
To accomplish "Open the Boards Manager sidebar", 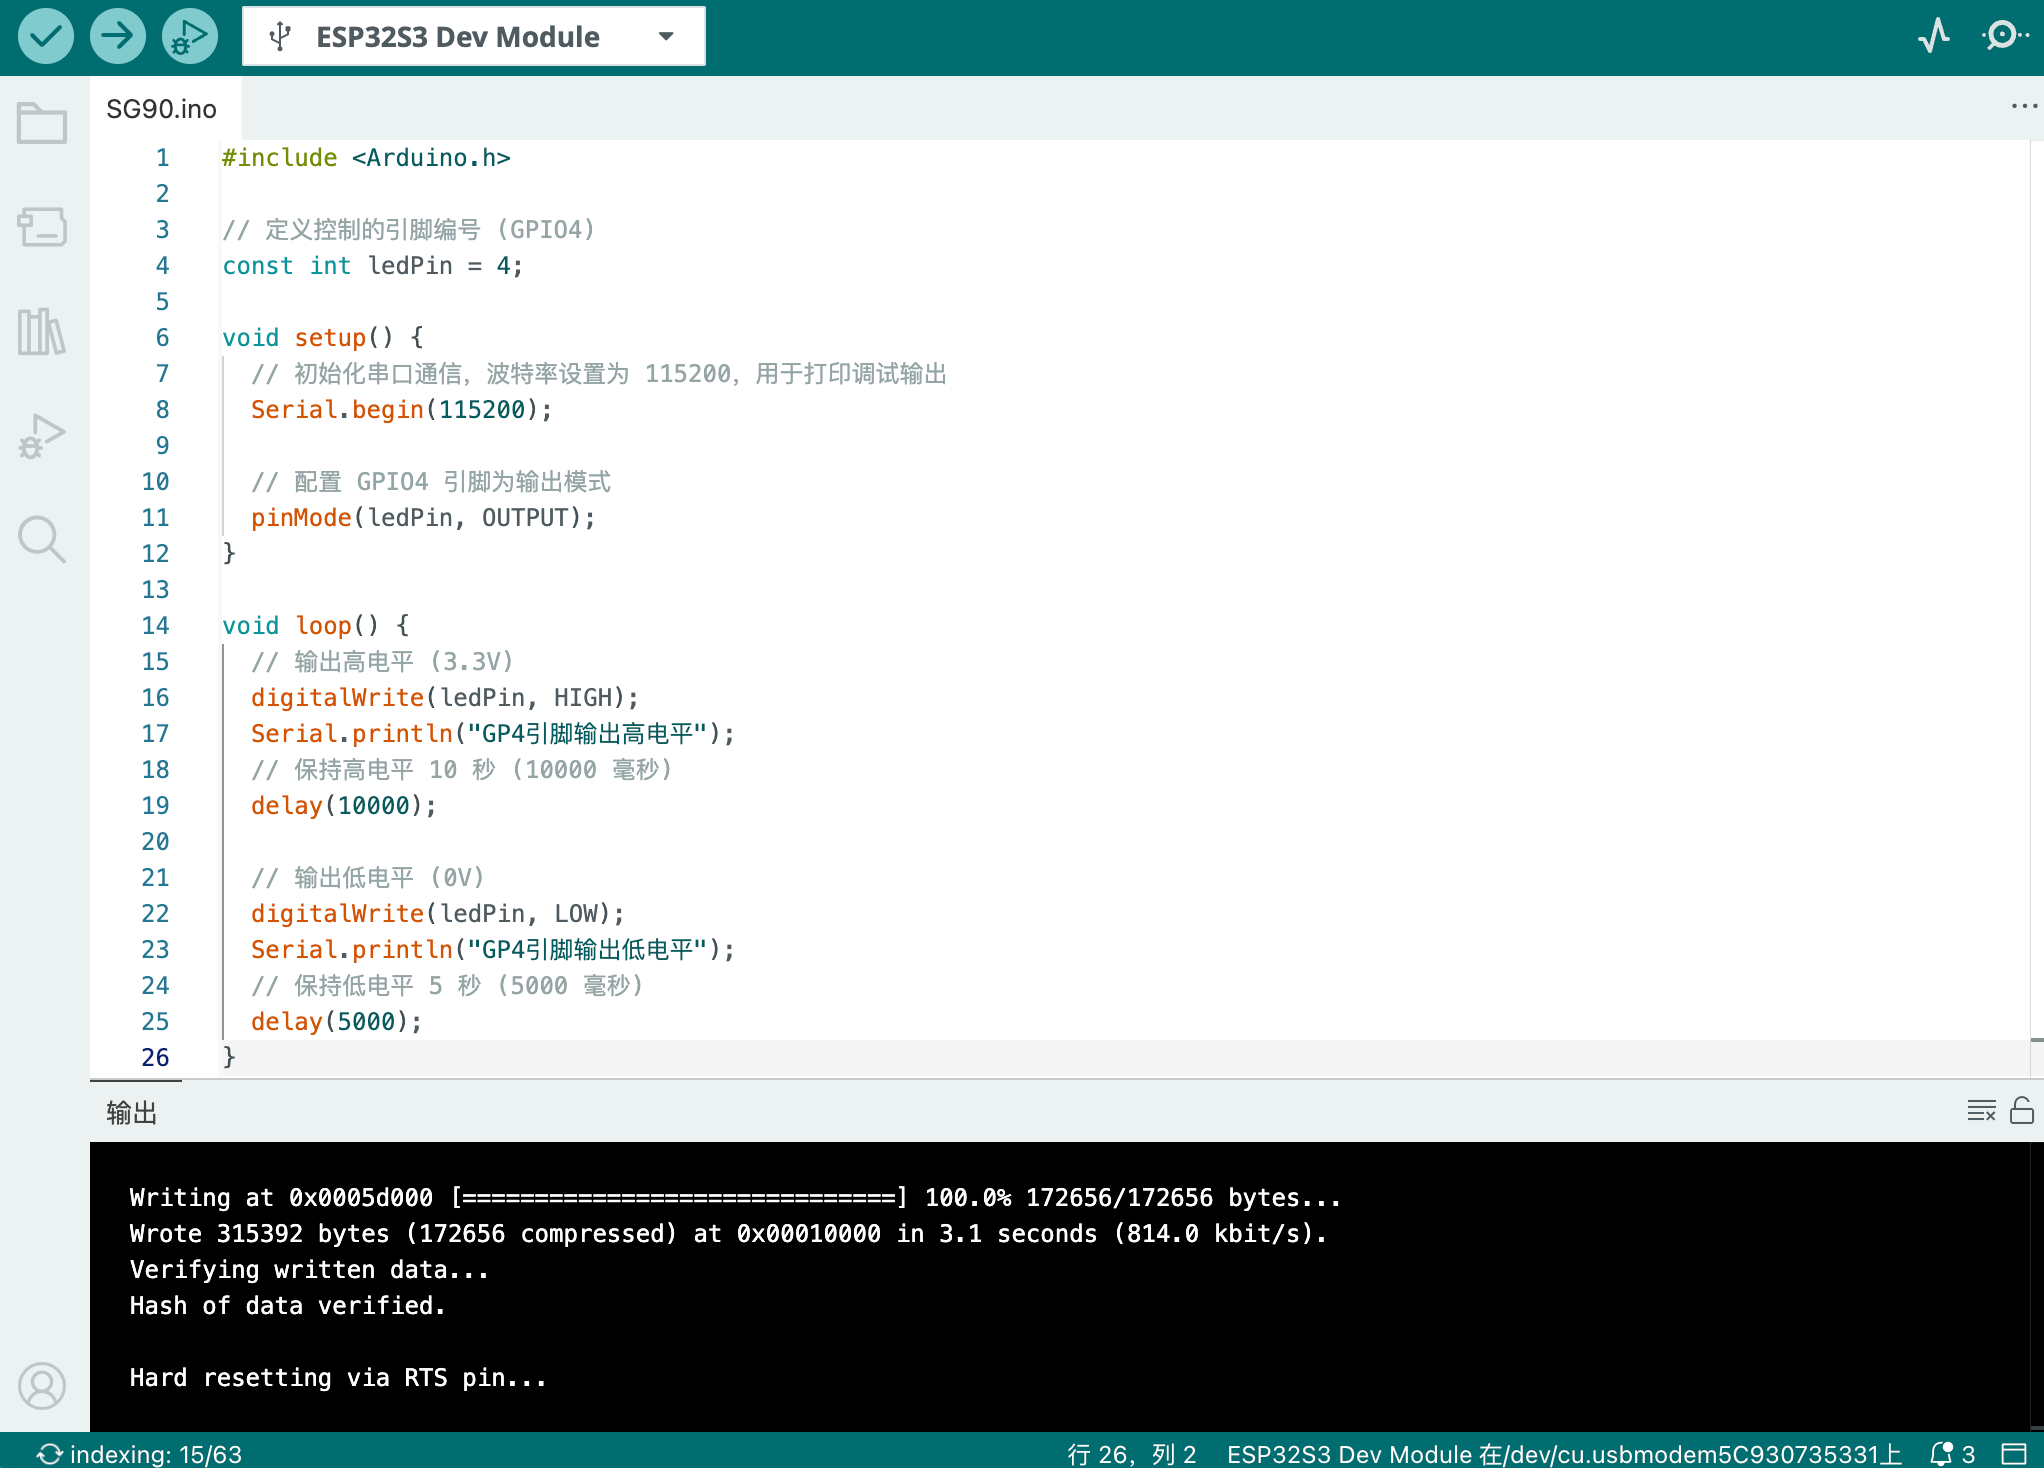I will [x=42, y=228].
